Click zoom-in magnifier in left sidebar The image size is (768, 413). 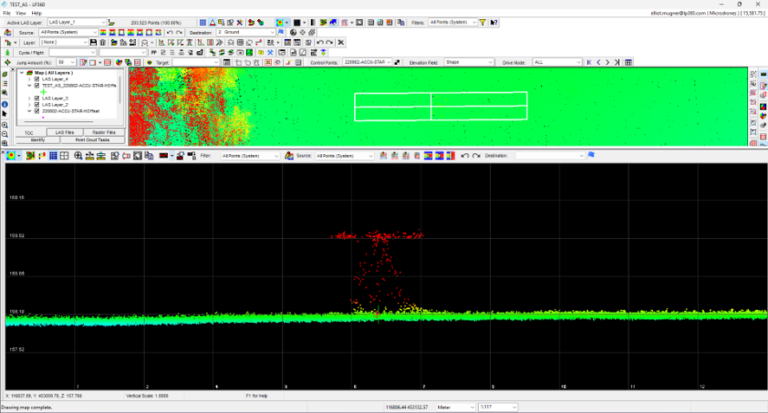point(5,125)
